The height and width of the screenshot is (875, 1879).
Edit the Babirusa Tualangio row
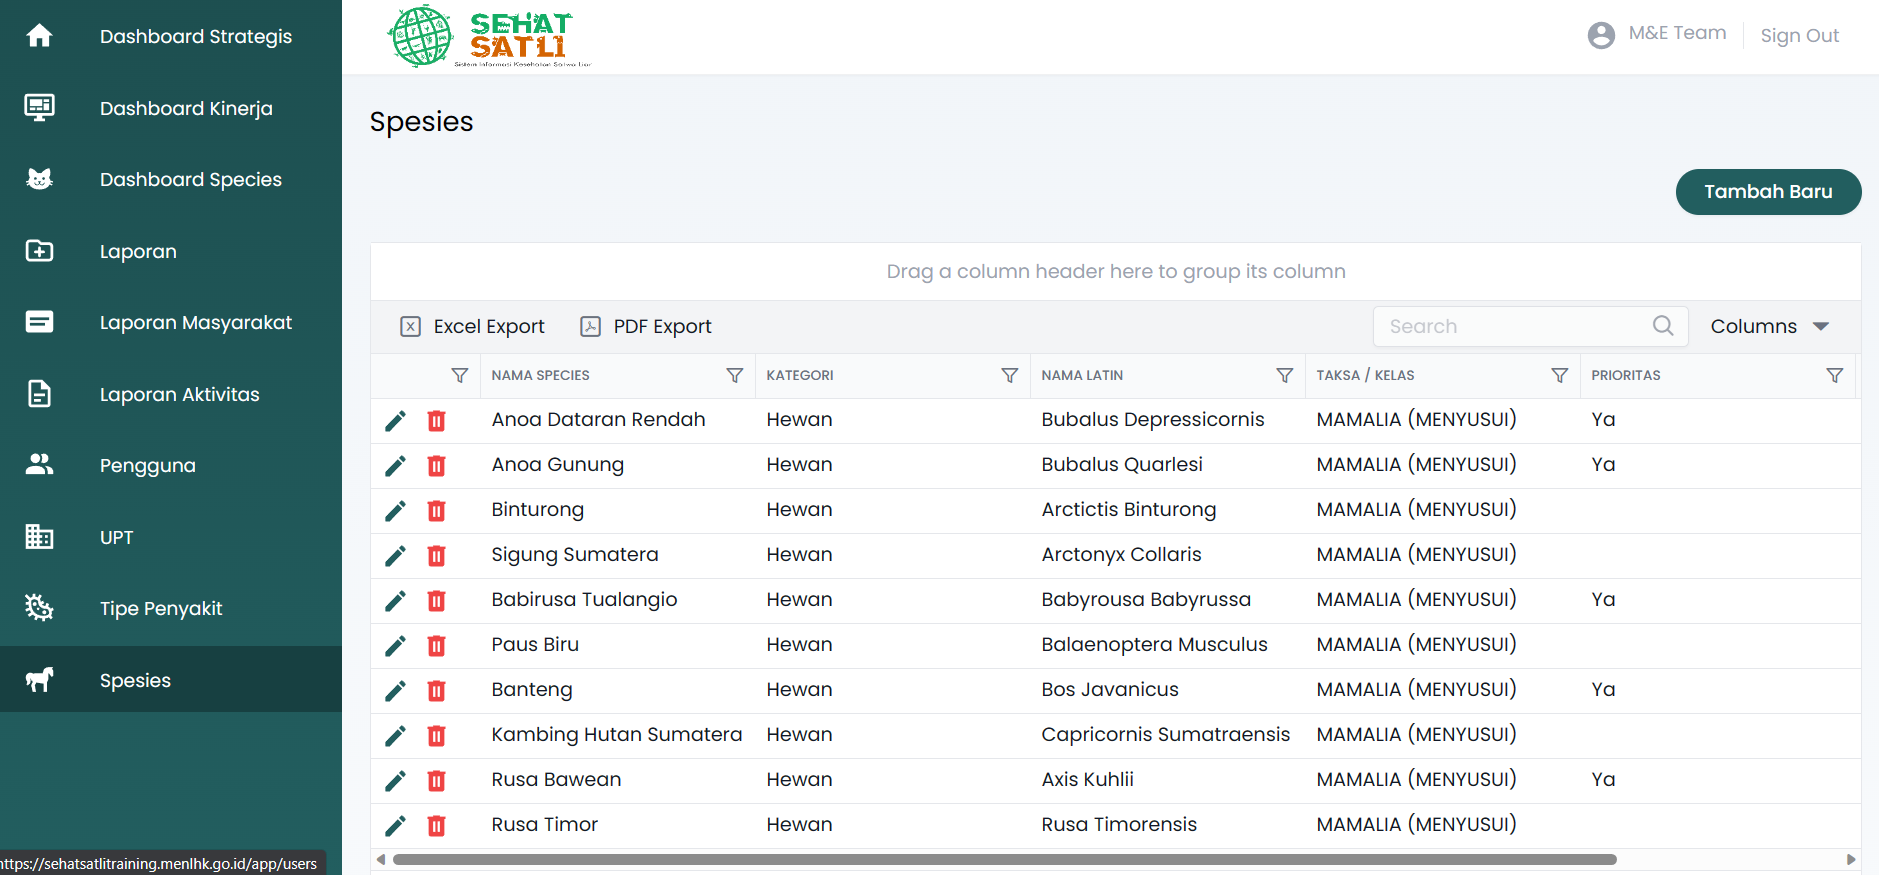(396, 601)
